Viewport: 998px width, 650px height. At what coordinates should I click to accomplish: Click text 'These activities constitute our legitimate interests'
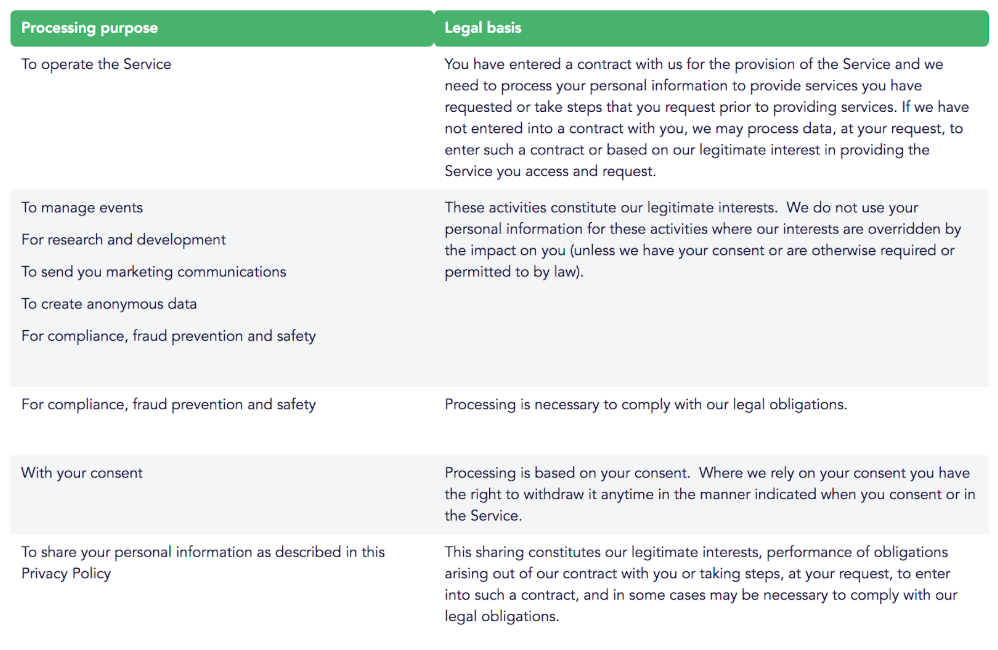coord(610,208)
